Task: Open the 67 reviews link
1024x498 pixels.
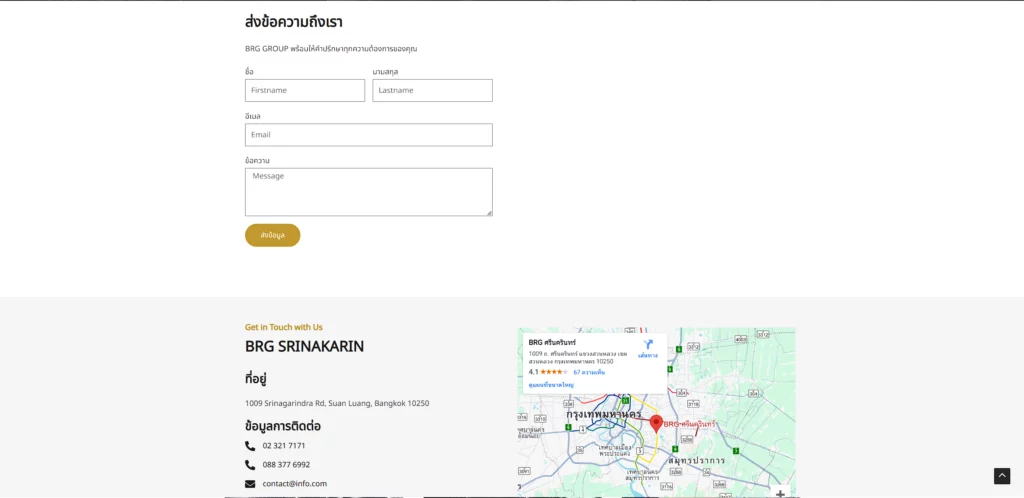Action: click(x=589, y=372)
